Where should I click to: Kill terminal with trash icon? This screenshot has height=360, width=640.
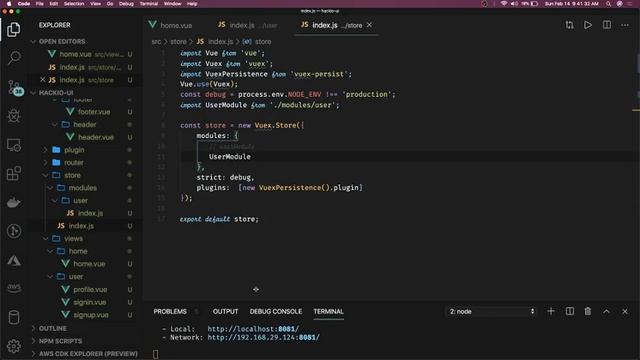588,311
